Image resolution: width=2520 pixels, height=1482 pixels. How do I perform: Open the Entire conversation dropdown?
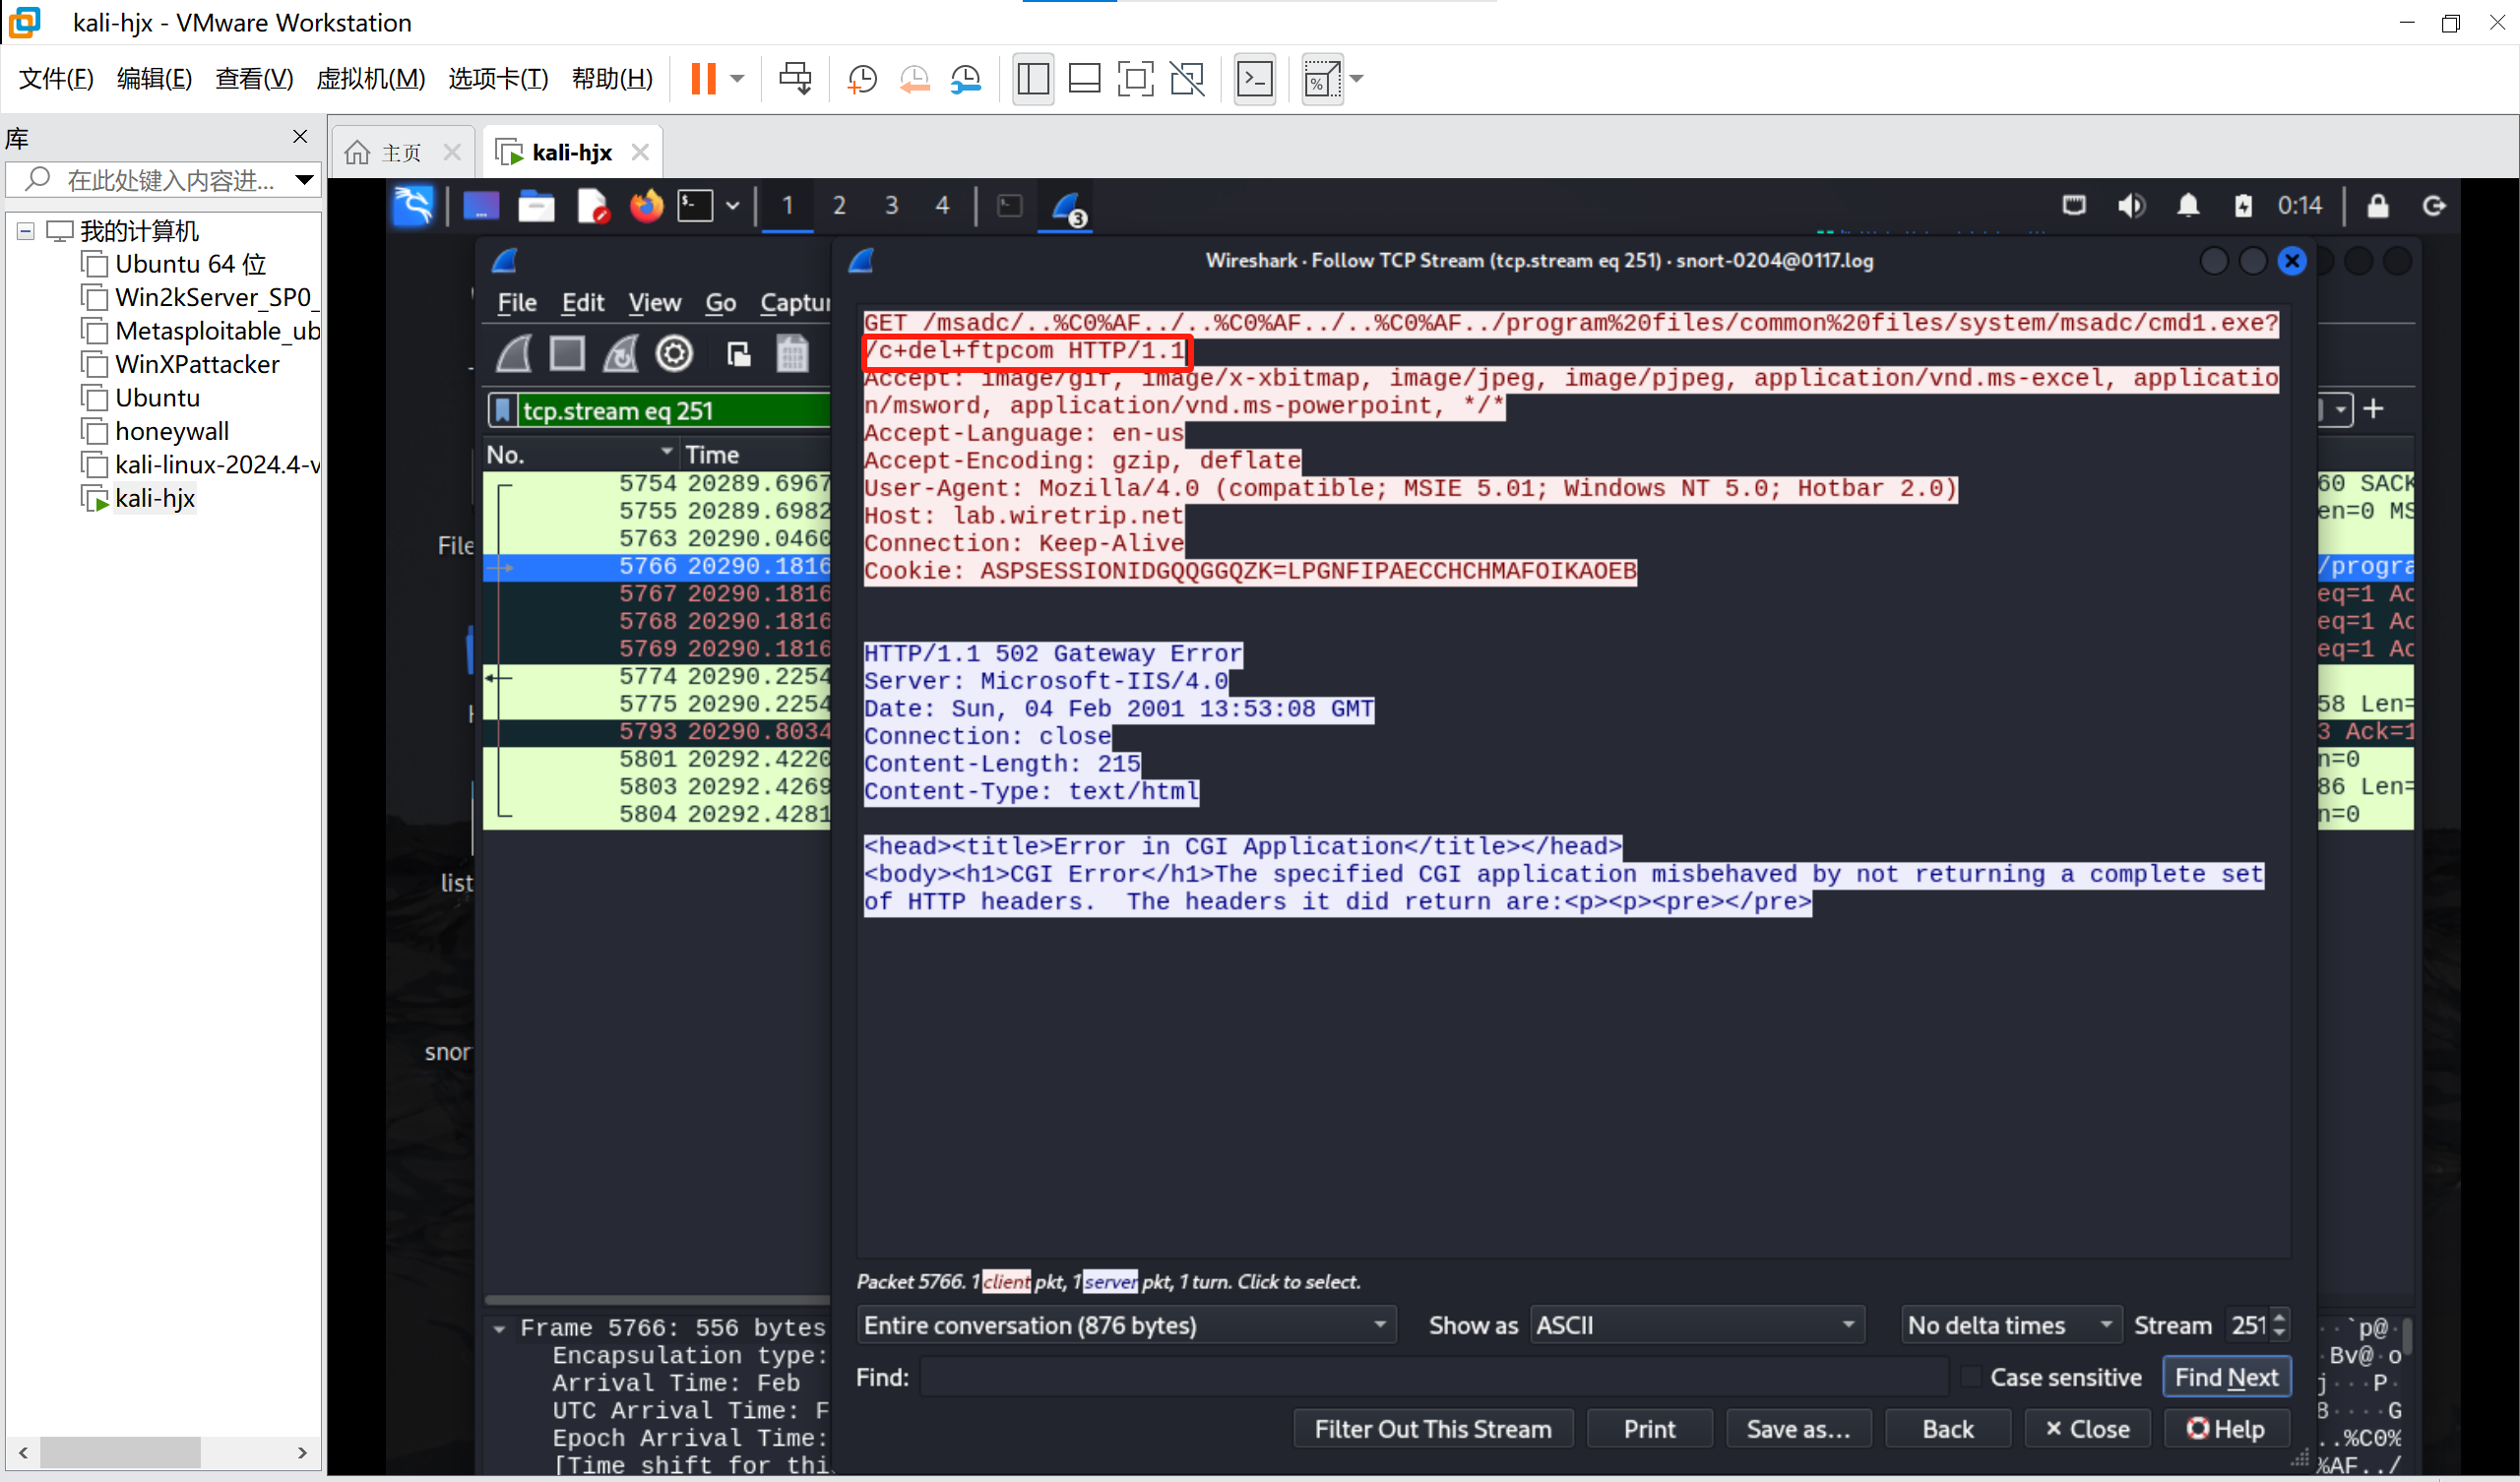[x=1126, y=1325]
